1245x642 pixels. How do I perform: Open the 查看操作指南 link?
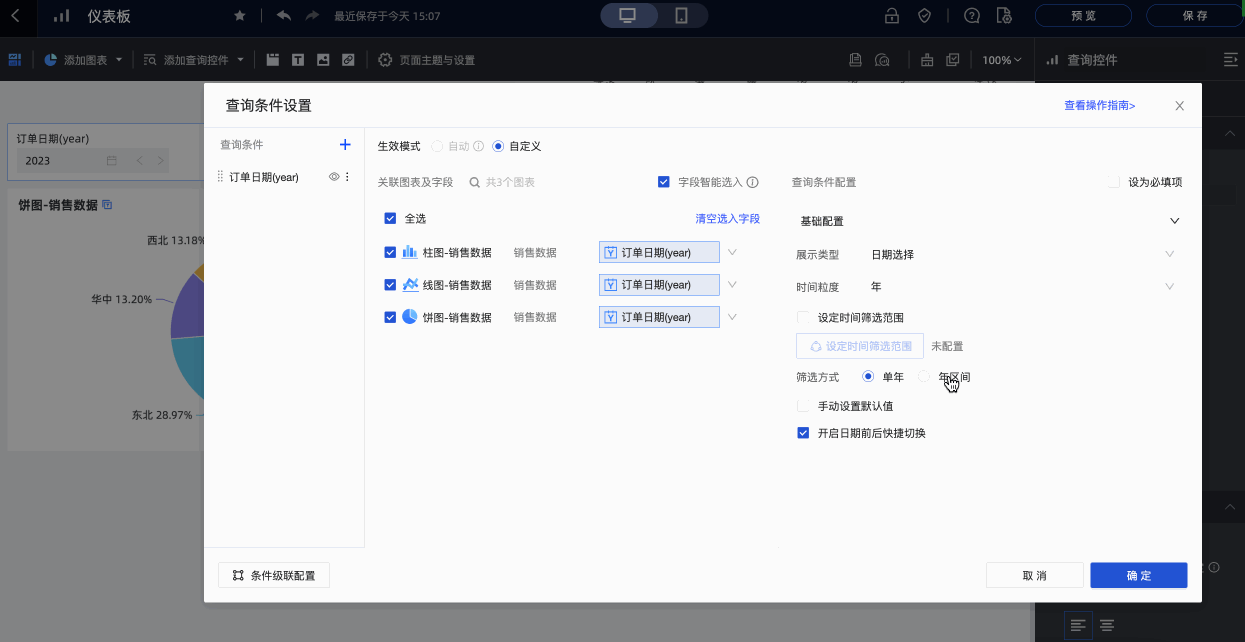[x=1099, y=105]
